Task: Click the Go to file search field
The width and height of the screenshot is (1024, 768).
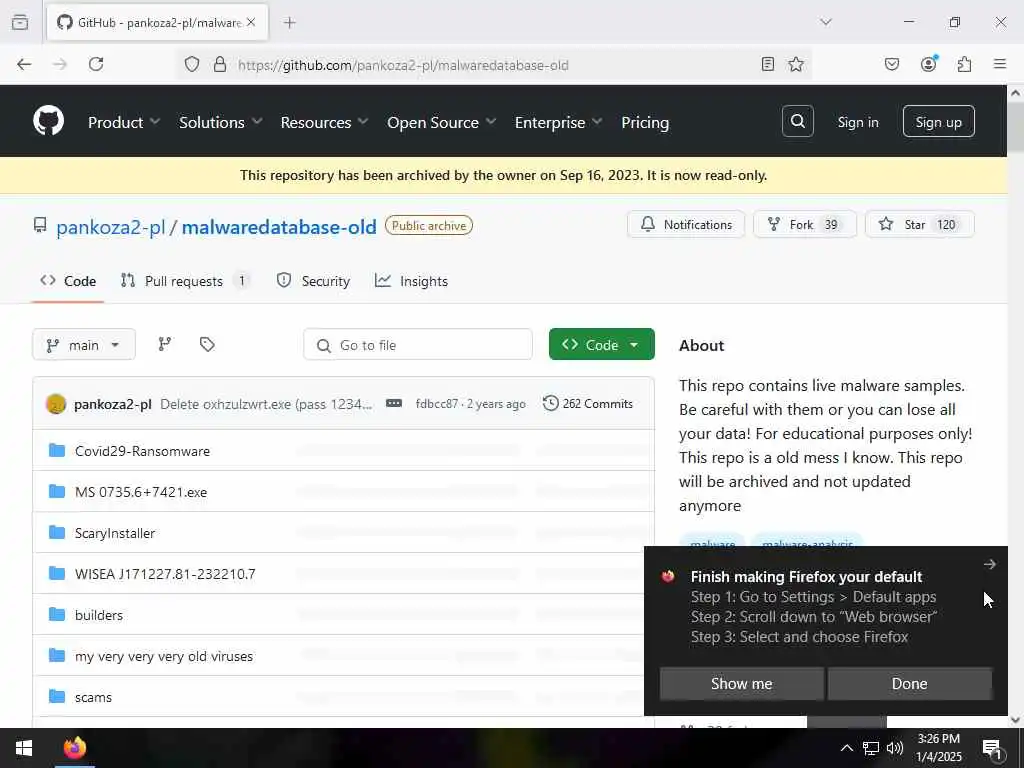Action: click(418, 345)
